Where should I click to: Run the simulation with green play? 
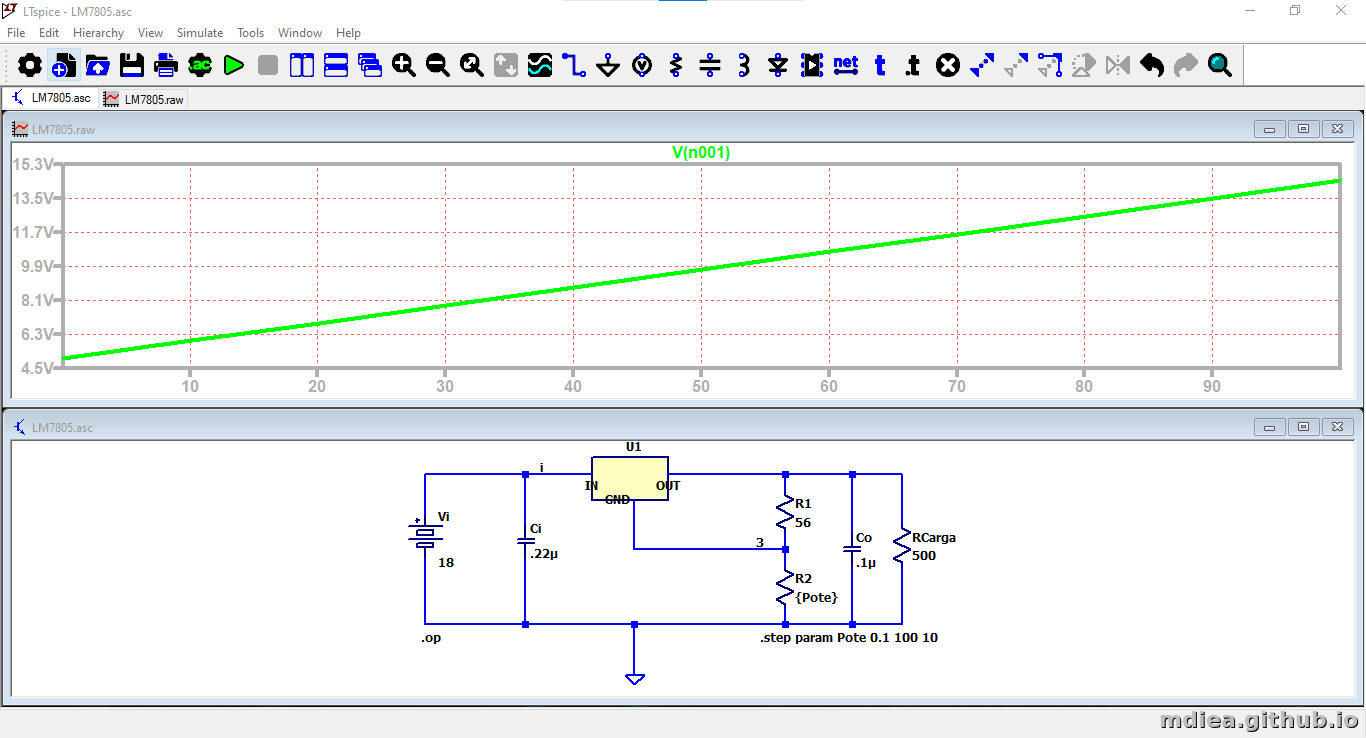coord(234,66)
